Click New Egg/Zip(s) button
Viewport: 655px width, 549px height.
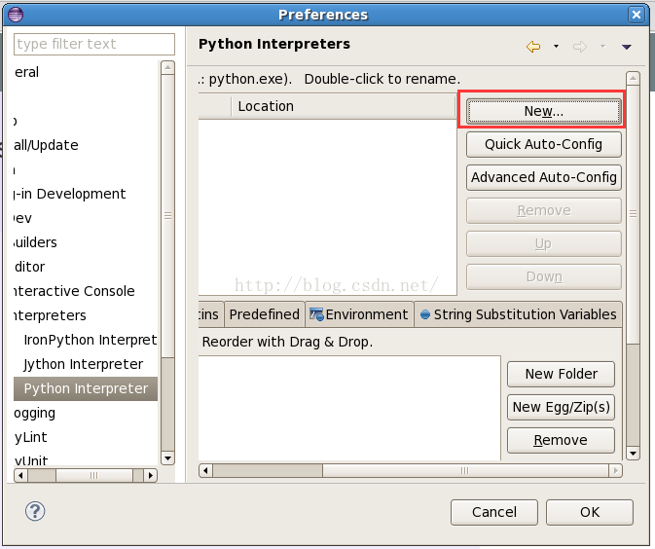tap(561, 407)
